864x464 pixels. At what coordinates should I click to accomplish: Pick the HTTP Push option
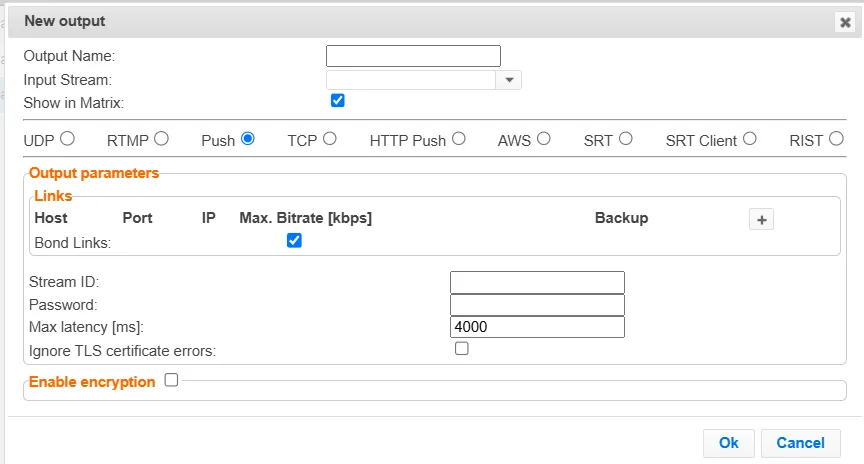click(458, 139)
